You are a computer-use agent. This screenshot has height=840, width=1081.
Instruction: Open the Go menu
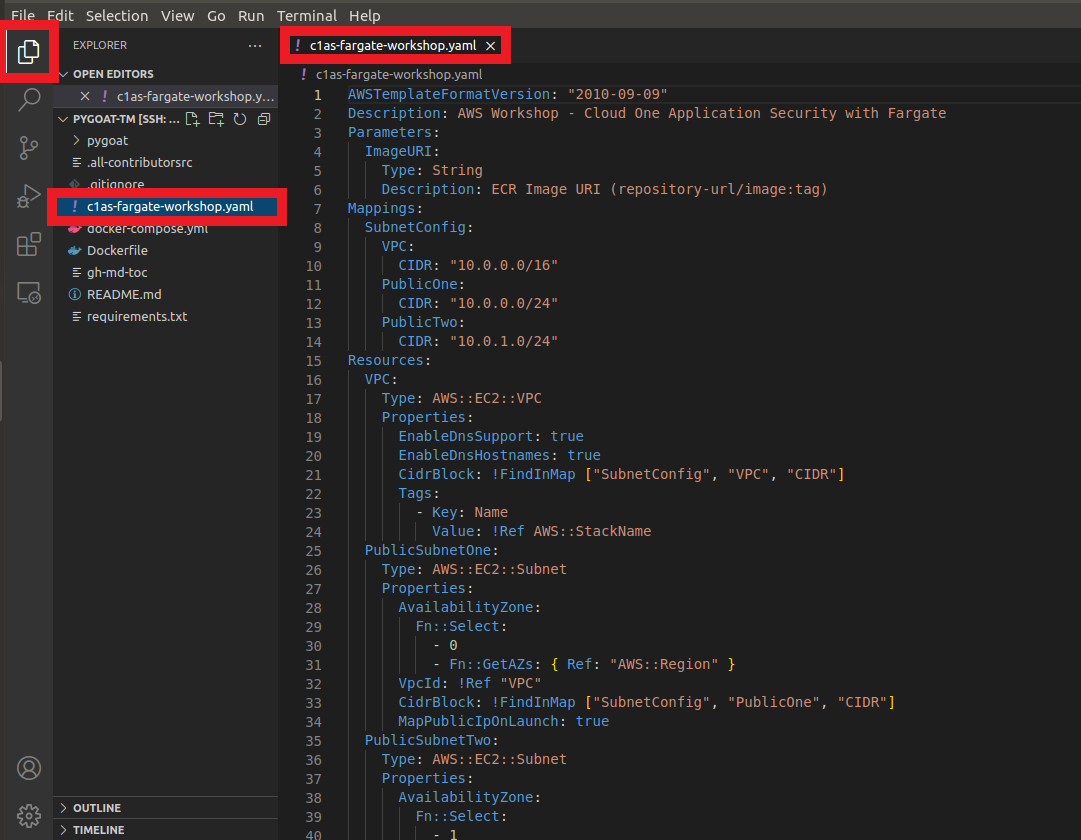point(216,15)
